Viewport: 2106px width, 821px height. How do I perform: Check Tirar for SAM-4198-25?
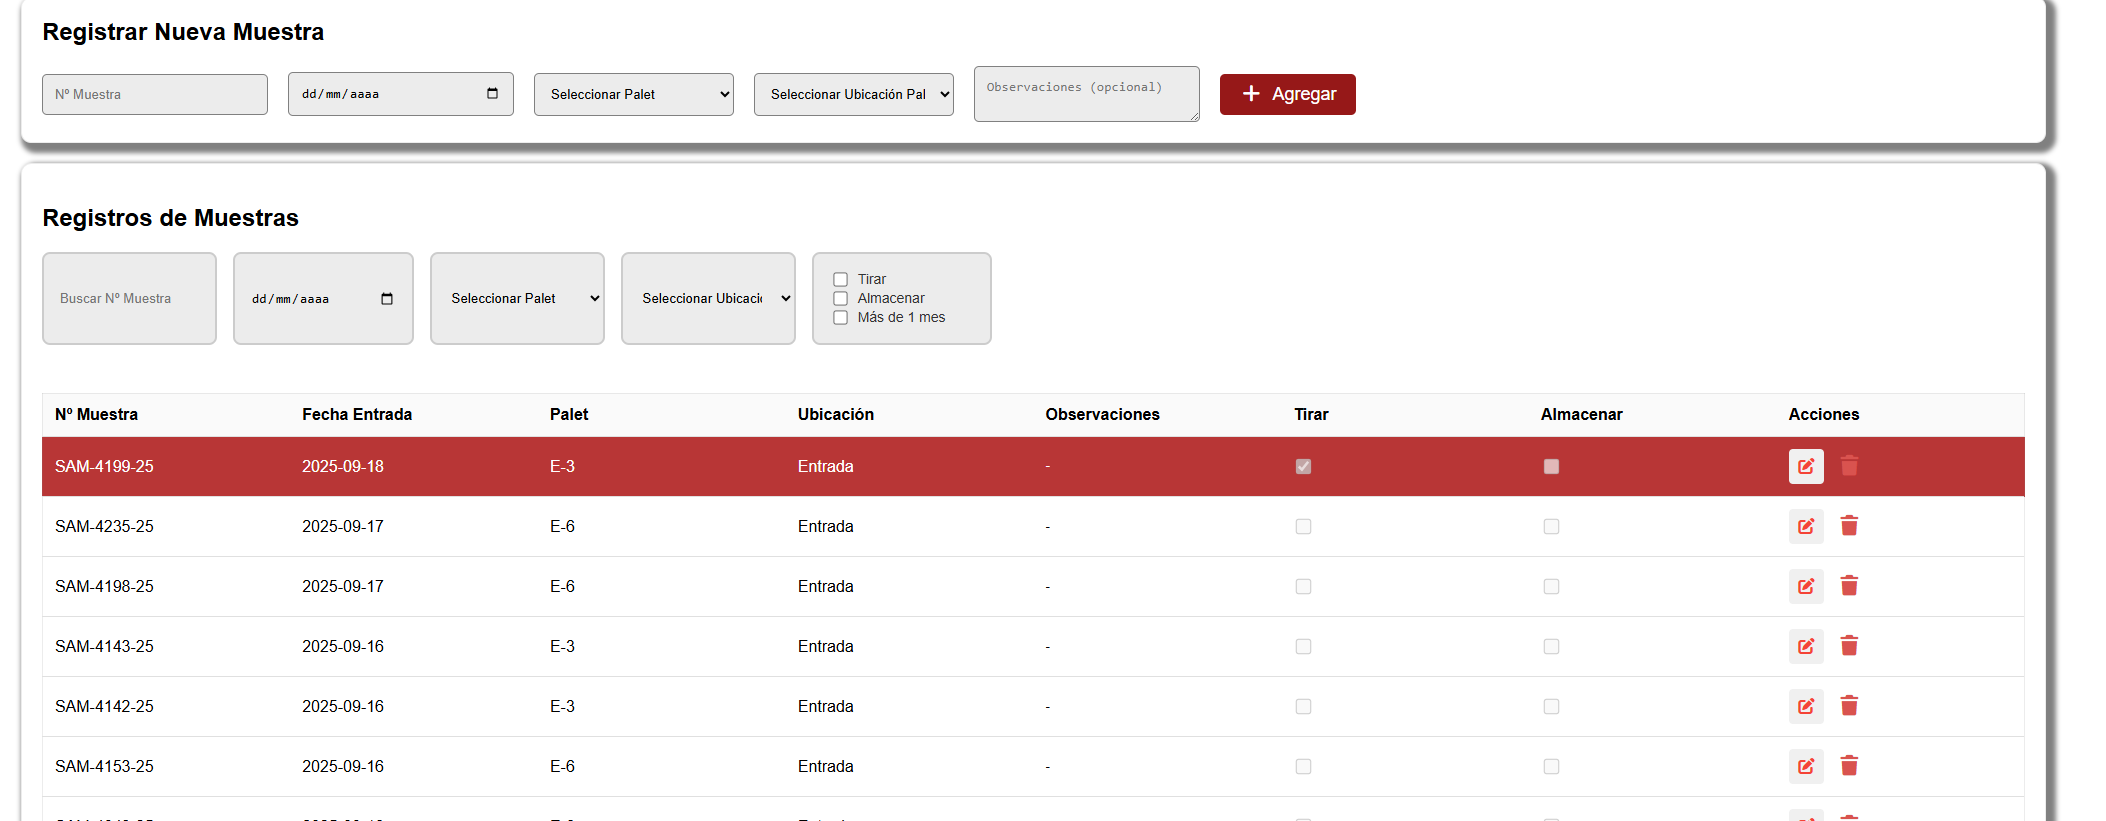click(x=1303, y=587)
